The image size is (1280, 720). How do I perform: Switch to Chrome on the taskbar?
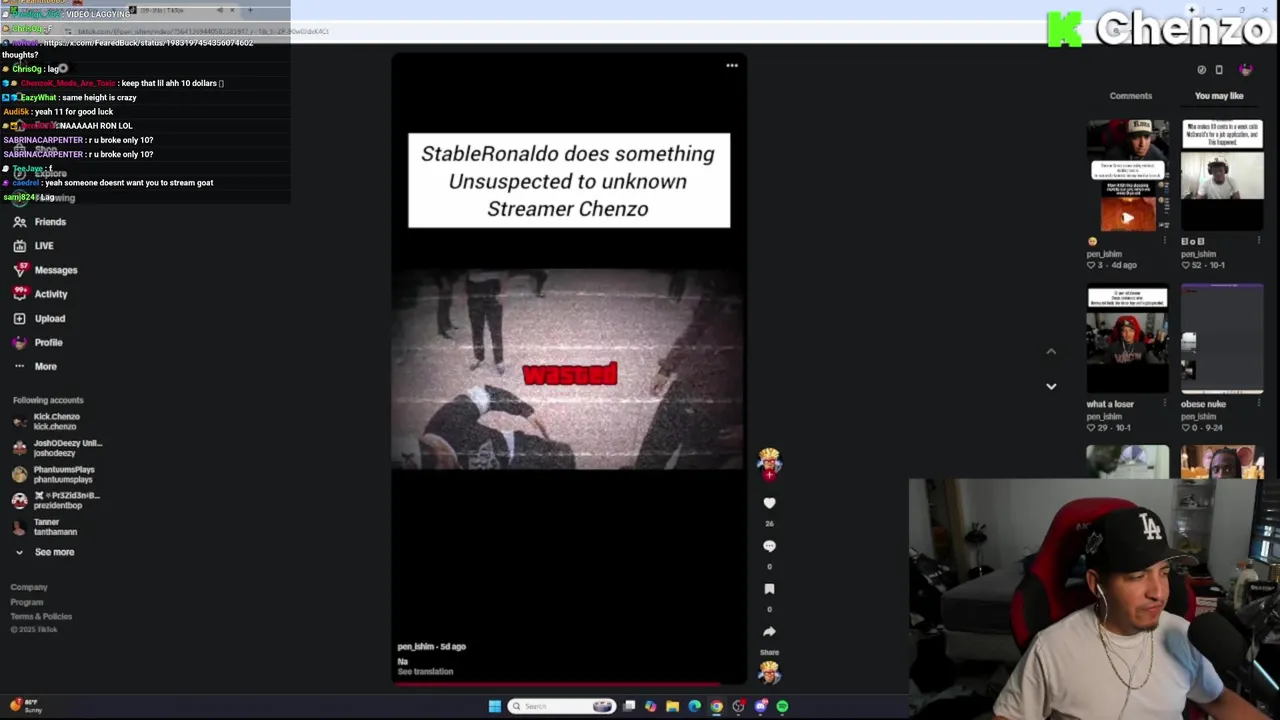point(717,706)
